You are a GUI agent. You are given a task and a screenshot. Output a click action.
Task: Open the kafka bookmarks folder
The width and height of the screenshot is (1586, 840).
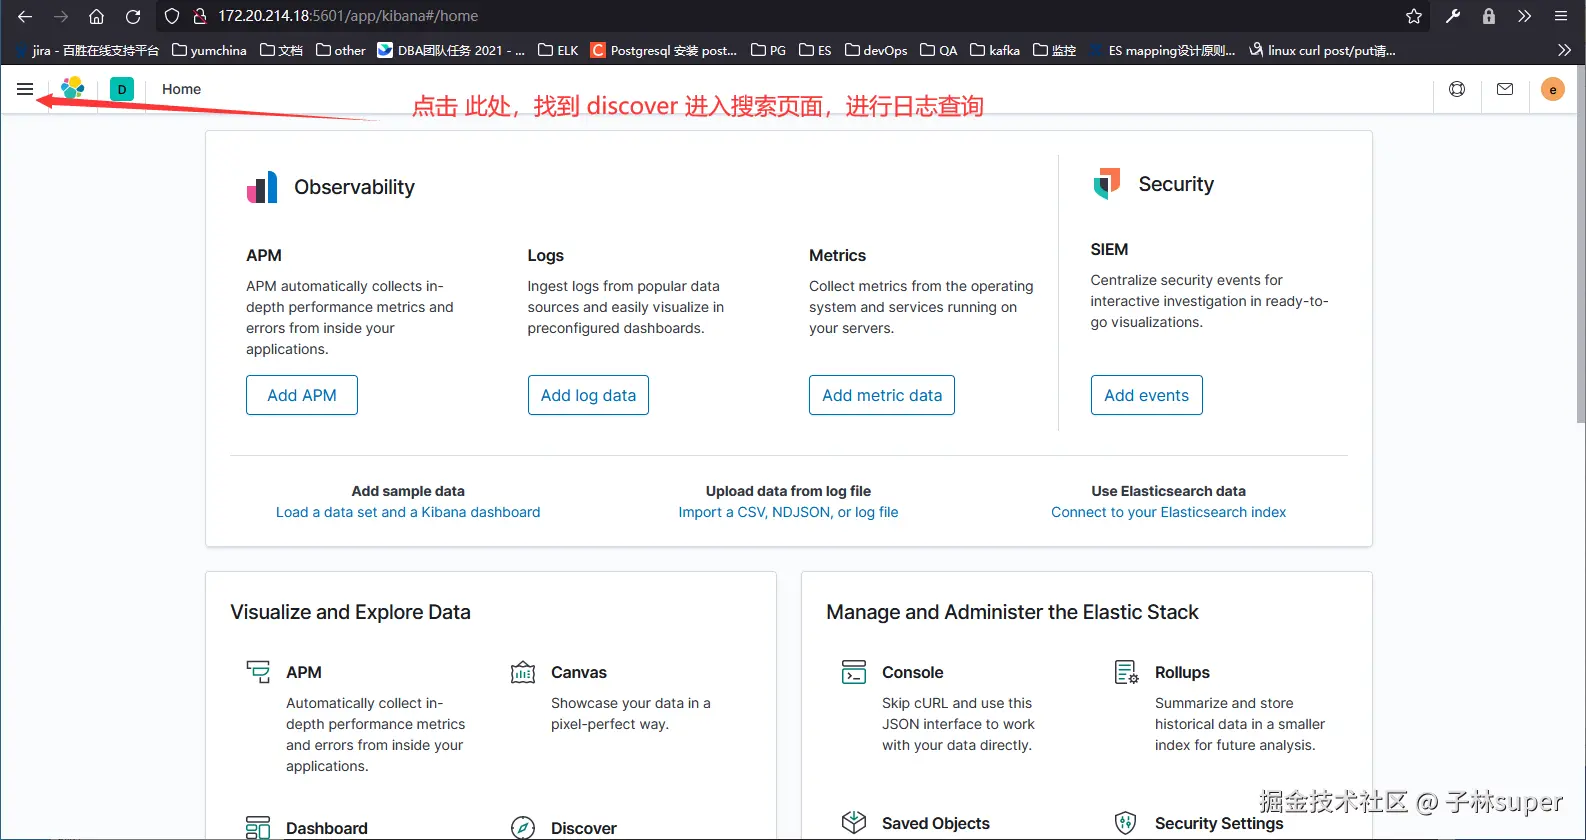coord(995,50)
